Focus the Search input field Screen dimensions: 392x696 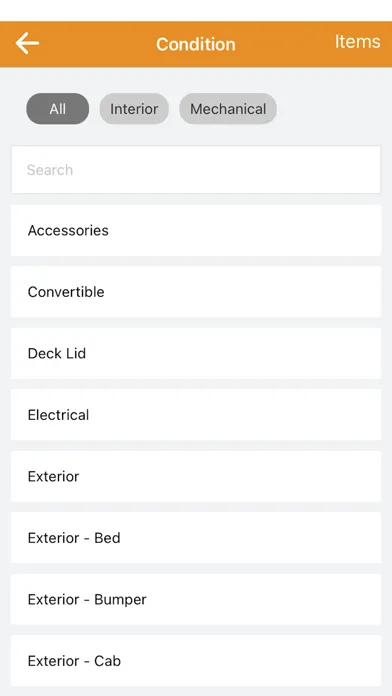pos(196,170)
